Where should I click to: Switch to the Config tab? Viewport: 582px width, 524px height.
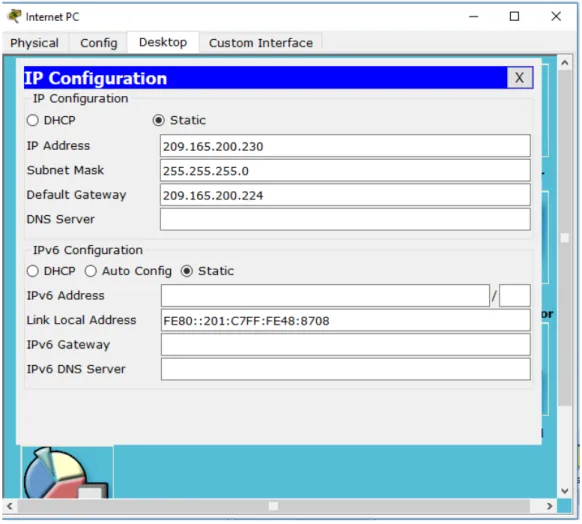99,43
